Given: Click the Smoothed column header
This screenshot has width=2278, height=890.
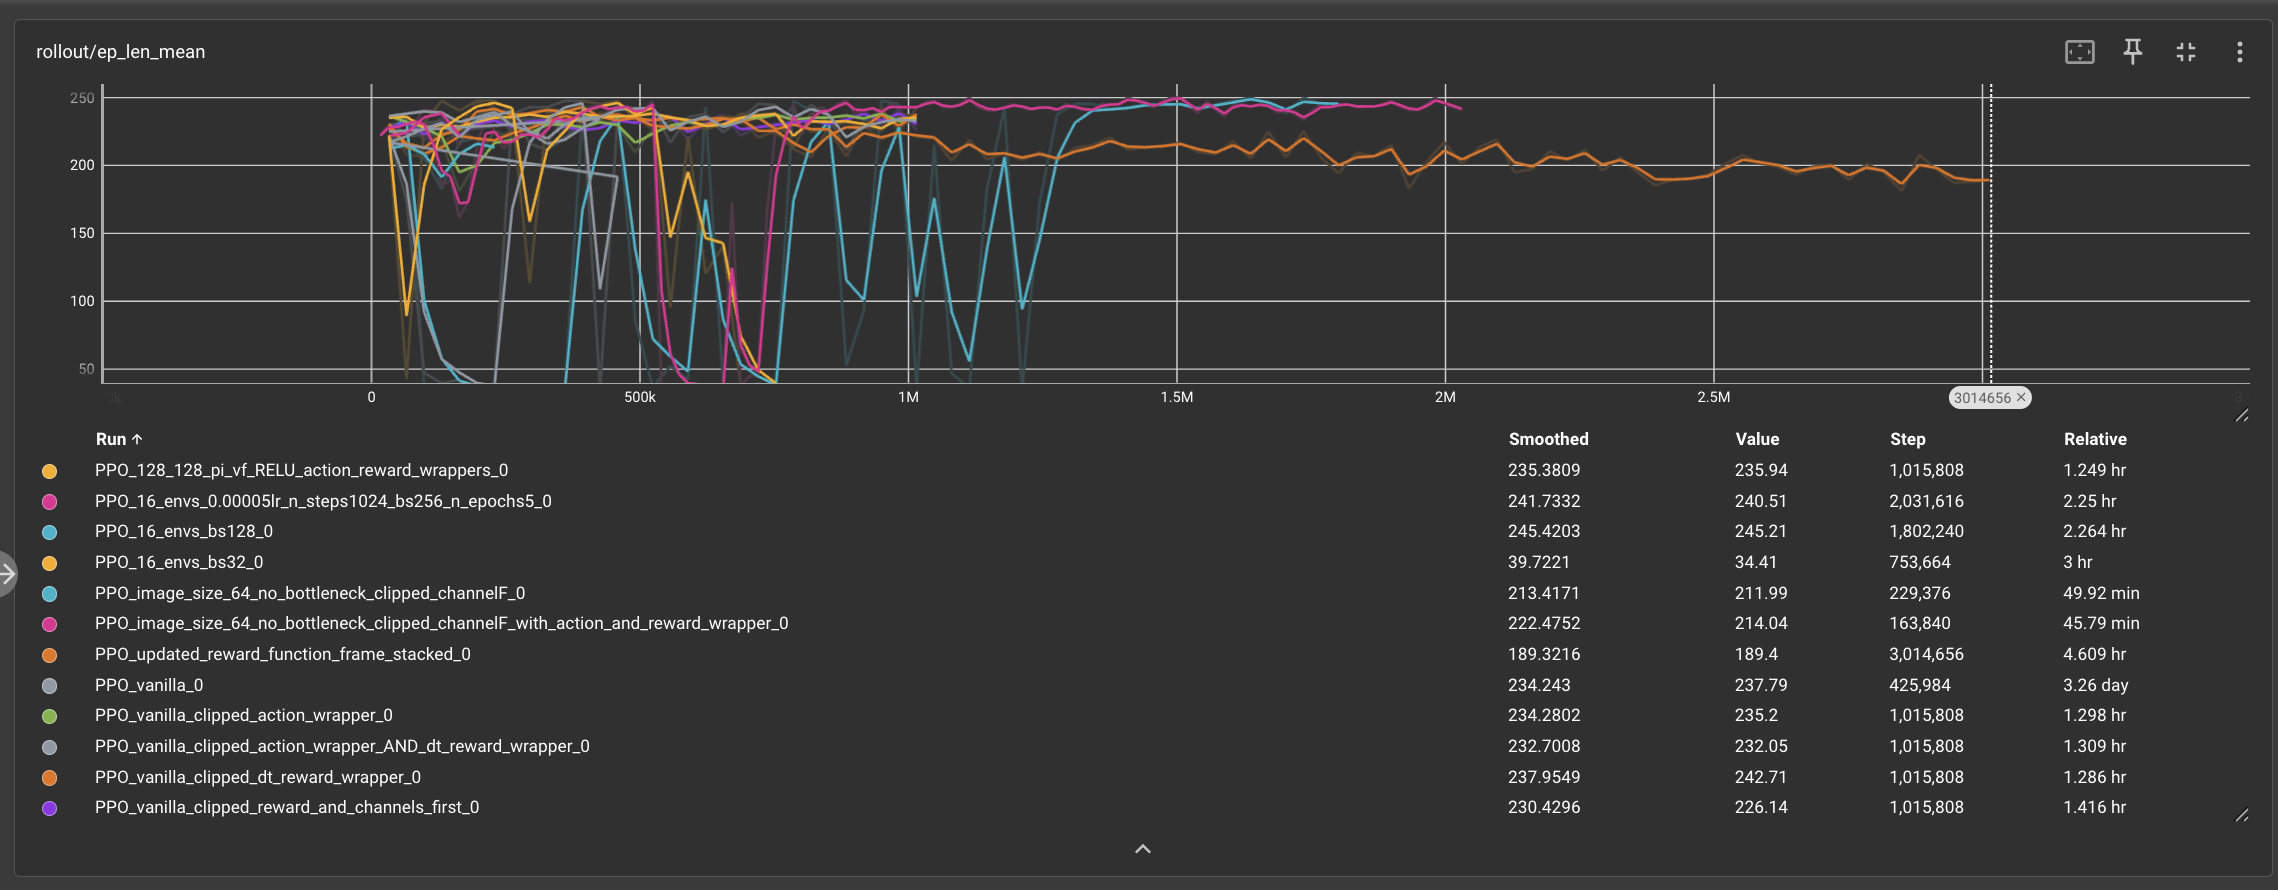Looking at the screenshot, I should [x=1547, y=439].
